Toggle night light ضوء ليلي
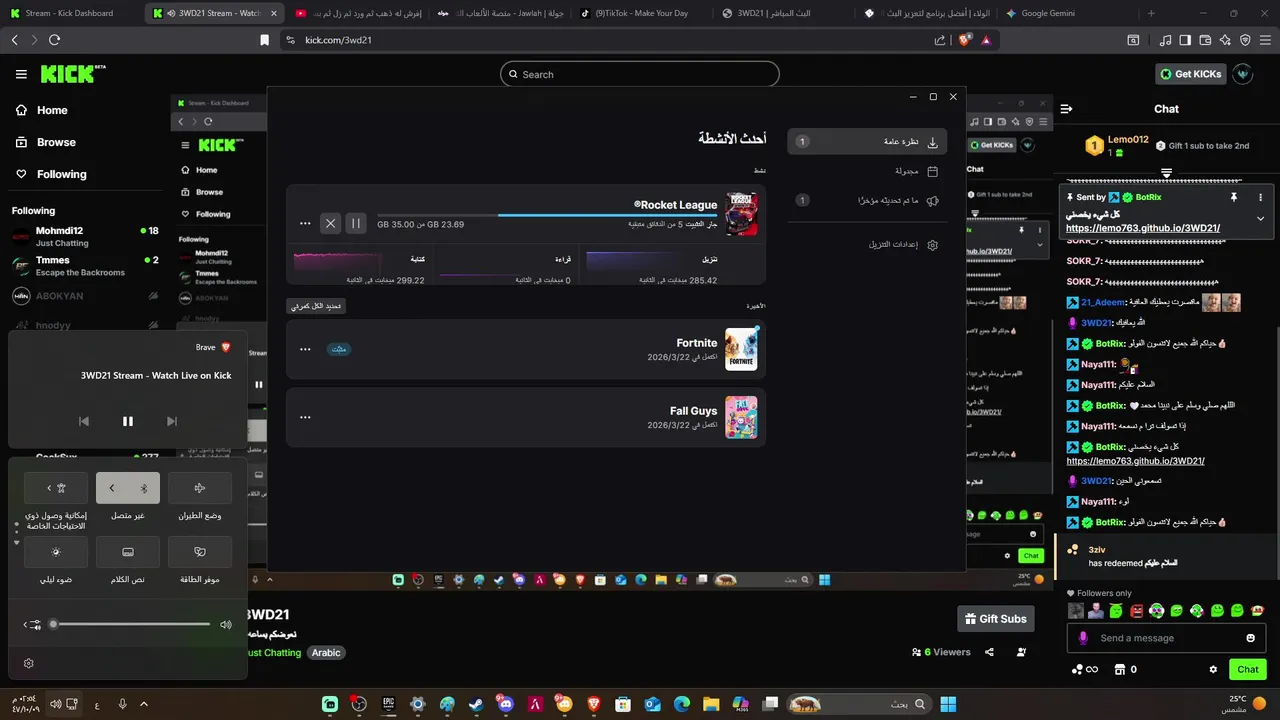 tap(56, 552)
